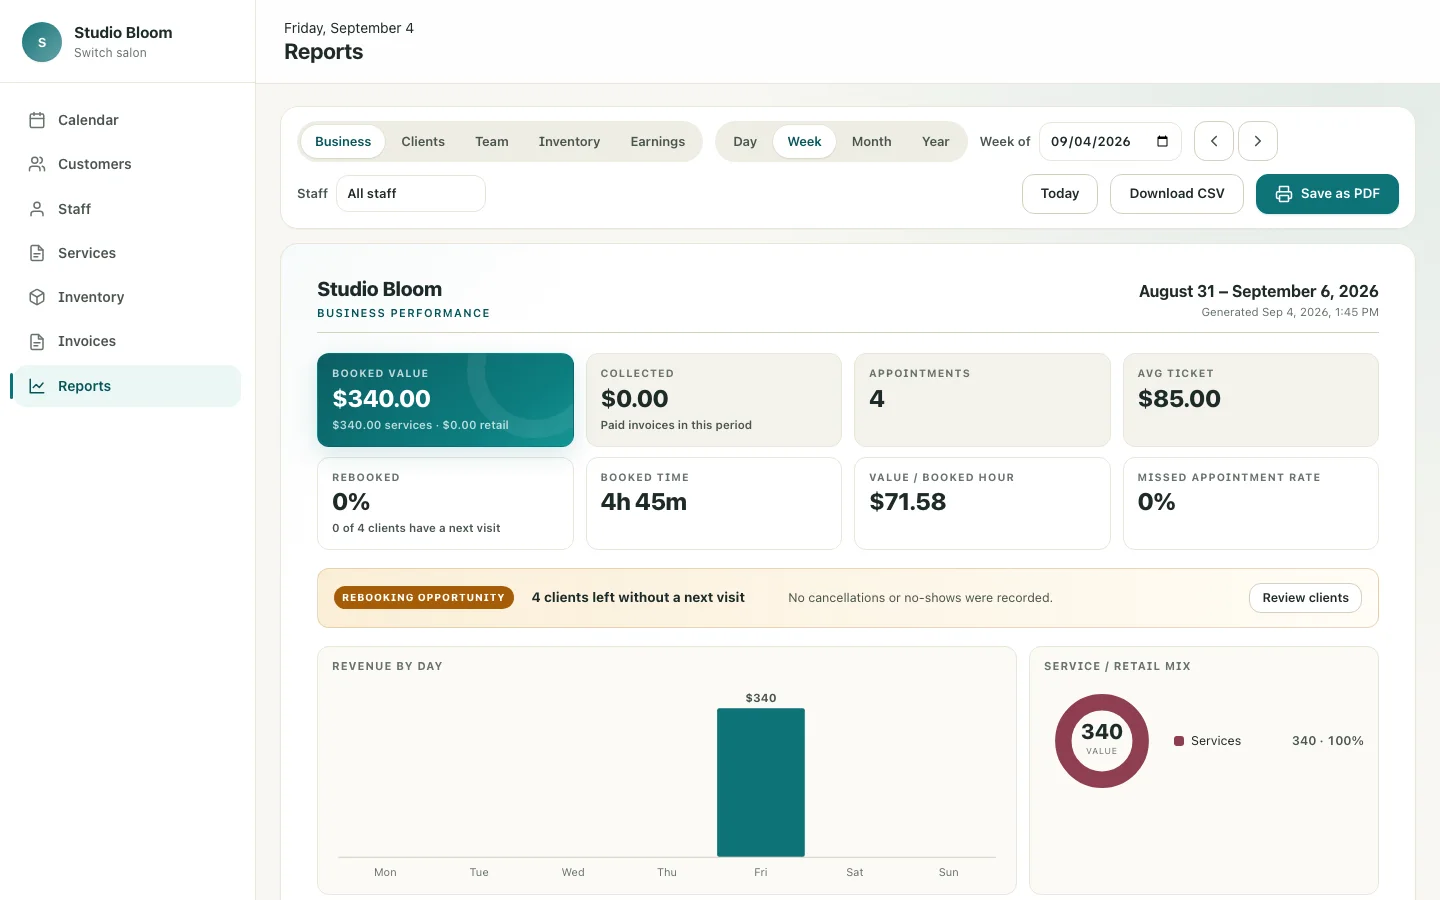Select the Day period option

pyautogui.click(x=745, y=142)
